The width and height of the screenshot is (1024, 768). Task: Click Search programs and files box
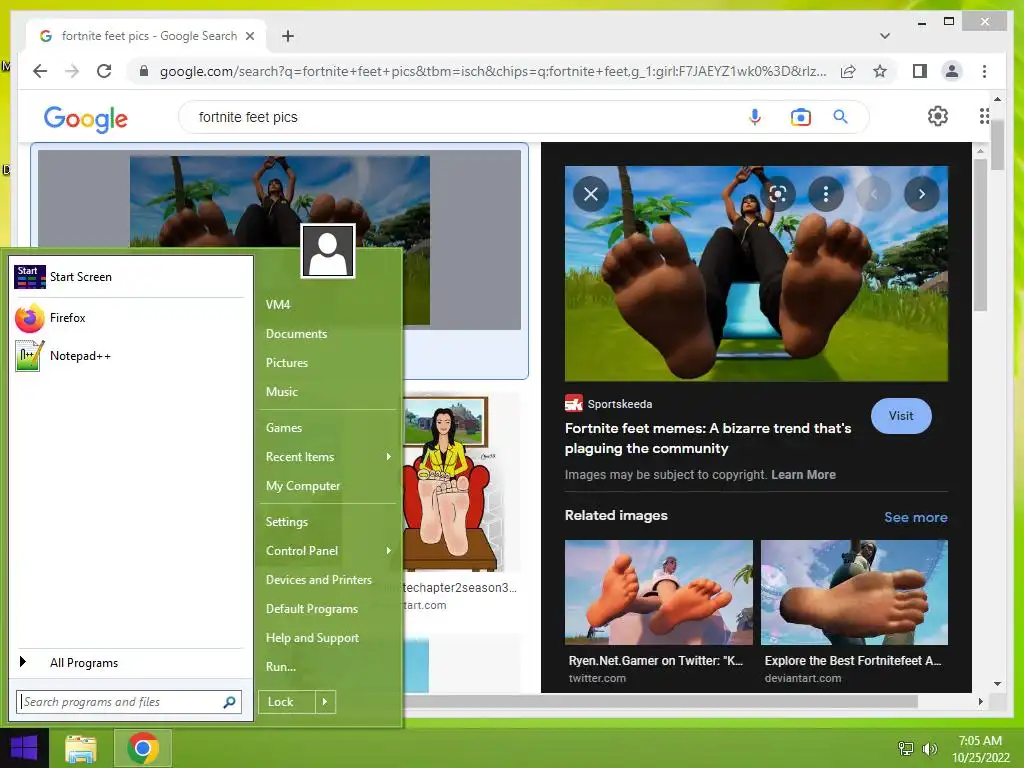[x=120, y=702]
